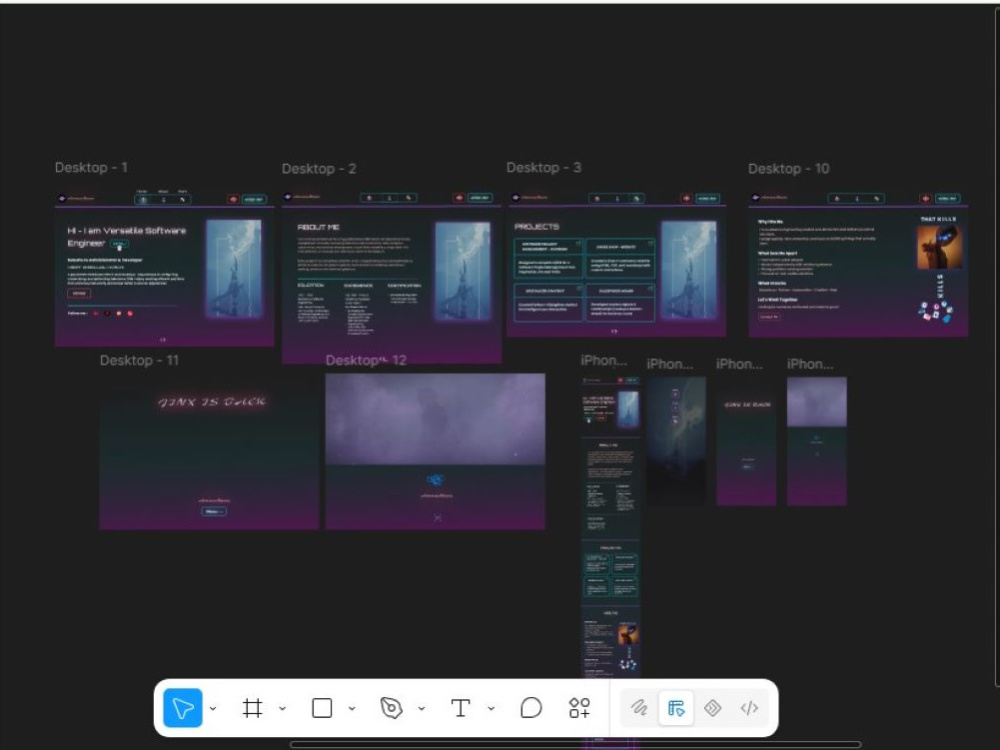Select the "Desktop - 3" frame label

click(x=543, y=168)
